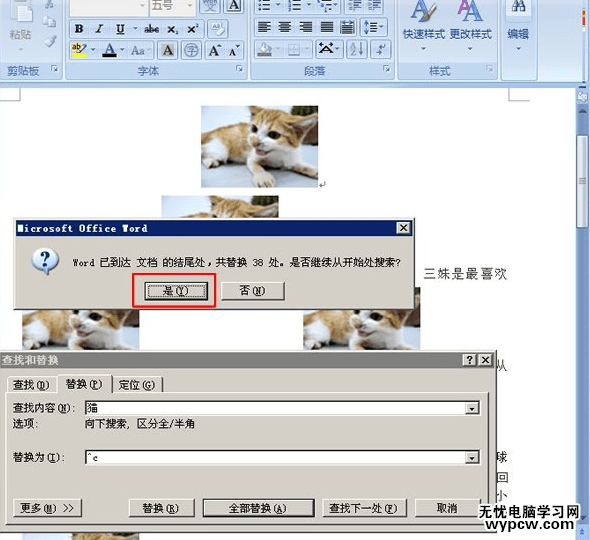The image size is (590, 540).
Task: Shrink font size with the small A
Action: pyautogui.click(x=234, y=50)
